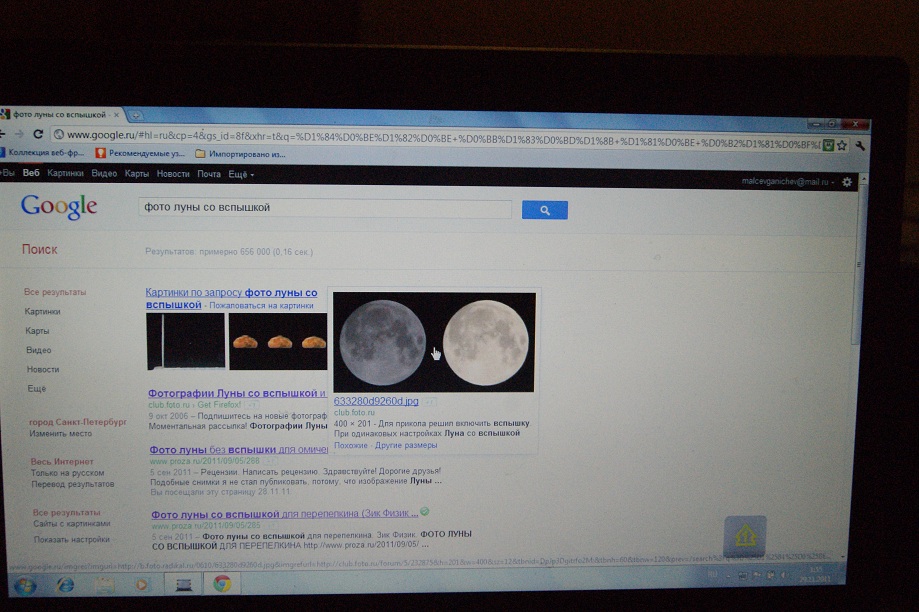This screenshot has height=612, width=919.
Task: Go forward with the browser arrow
Action: click(19, 134)
